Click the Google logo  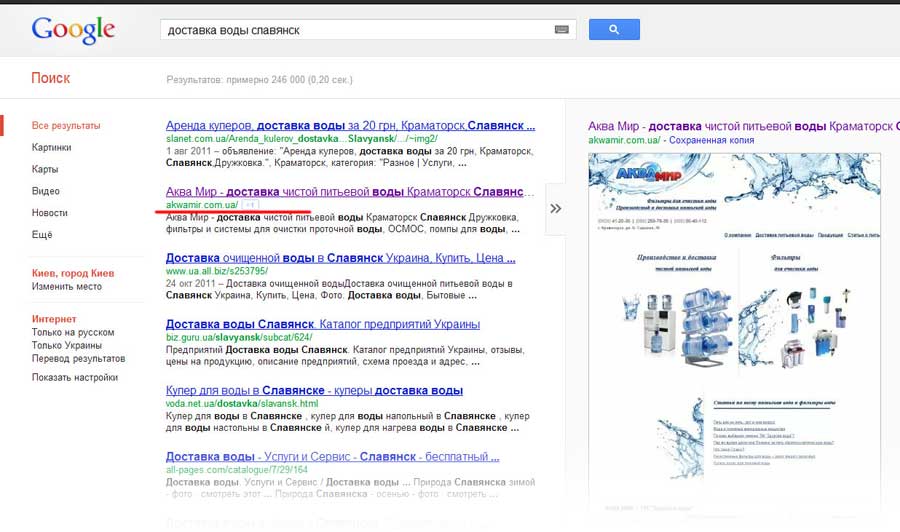73,30
